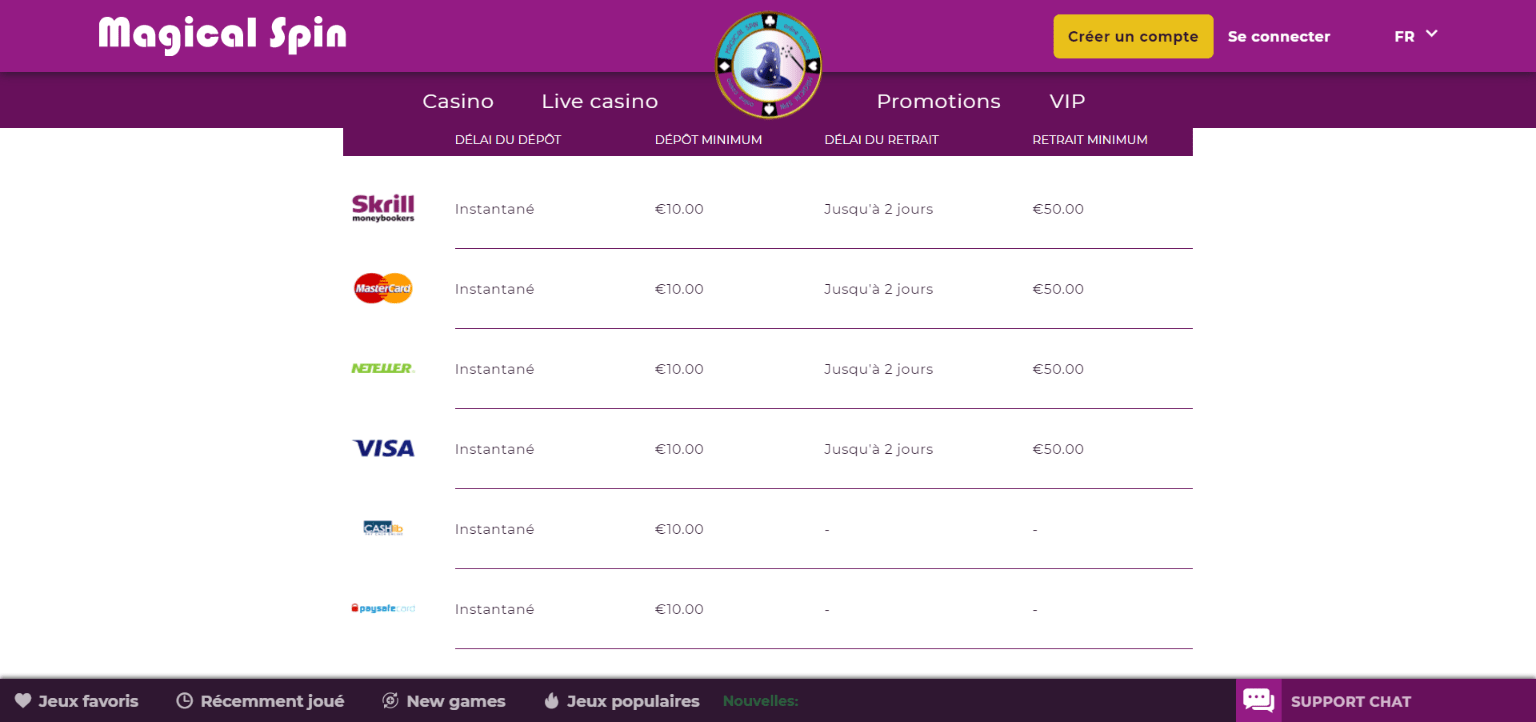Click Jusqu'à 2 jours in Neteller row
This screenshot has height=722, width=1536.
[x=879, y=369]
